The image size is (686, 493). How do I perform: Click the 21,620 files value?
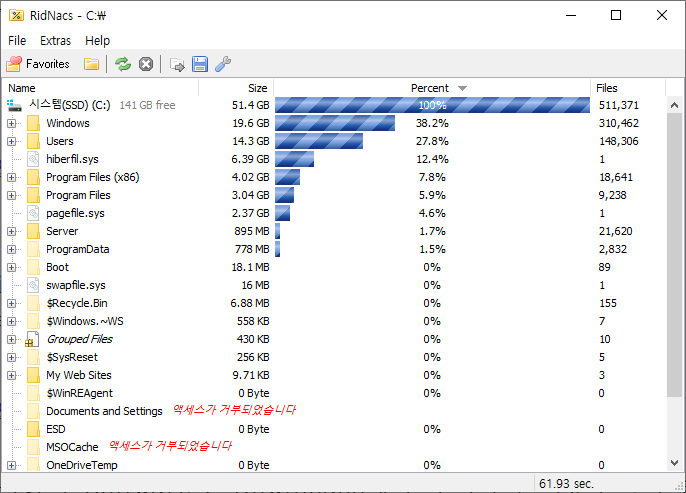click(616, 231)
